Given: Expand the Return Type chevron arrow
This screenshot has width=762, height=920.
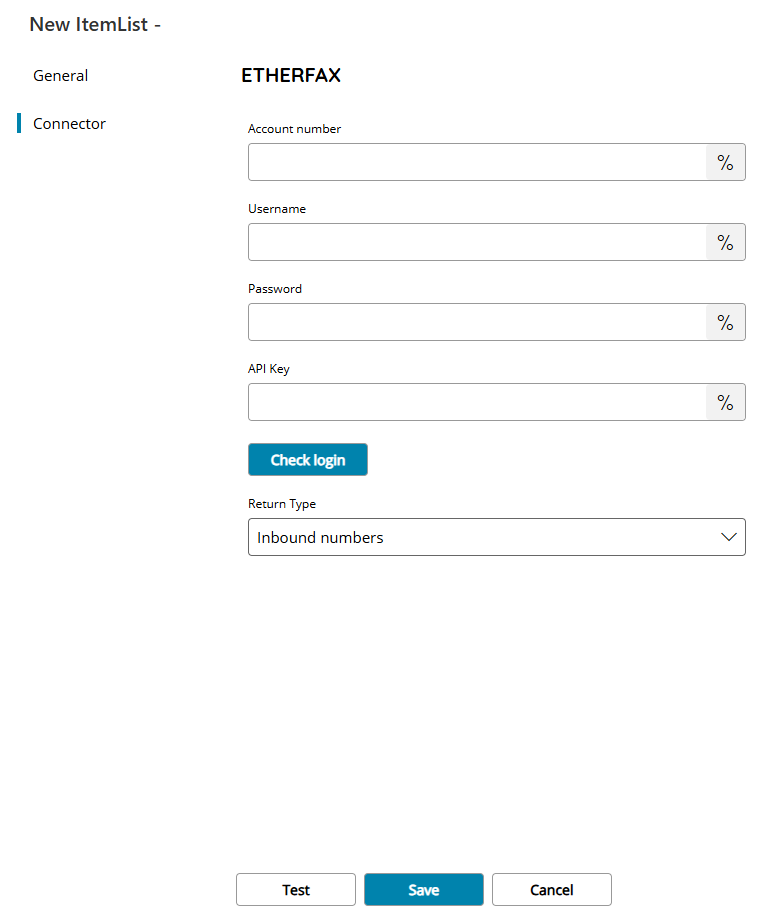Looking at the screenshot, I should pos(729,537).
